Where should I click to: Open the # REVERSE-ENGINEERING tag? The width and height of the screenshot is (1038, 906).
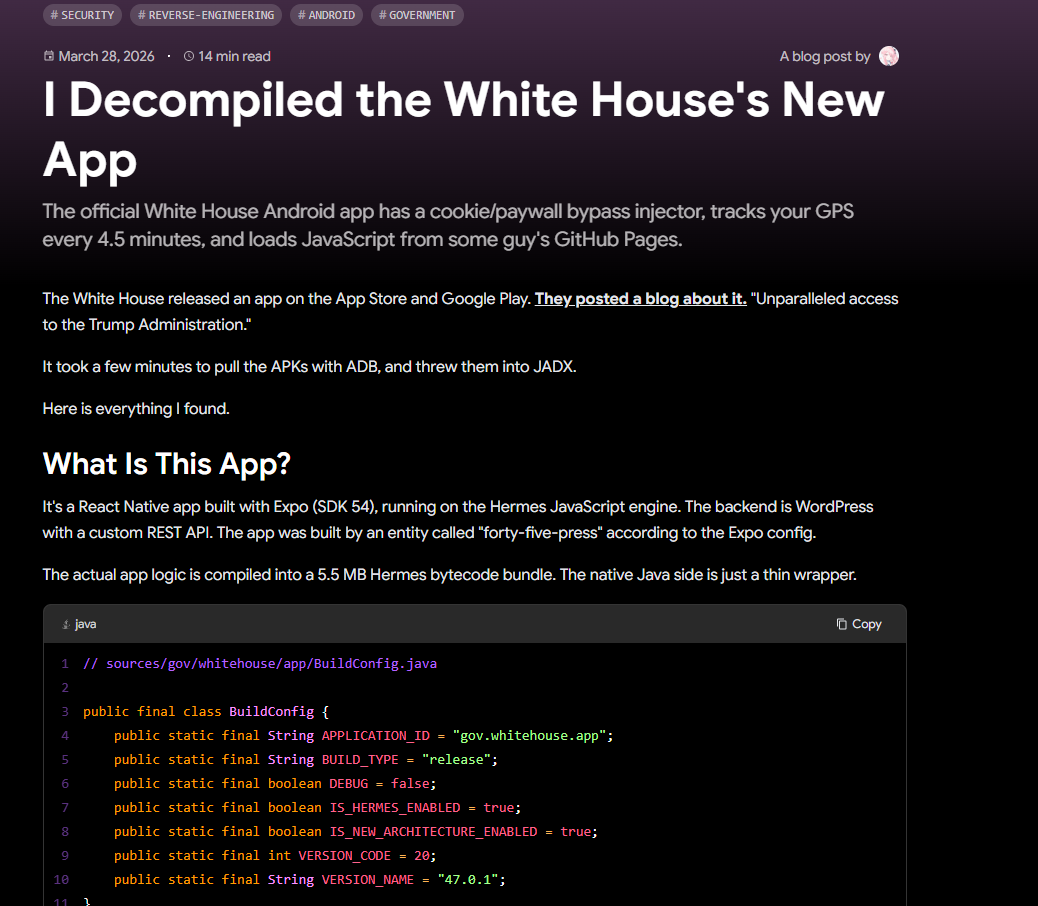point(206,15)
